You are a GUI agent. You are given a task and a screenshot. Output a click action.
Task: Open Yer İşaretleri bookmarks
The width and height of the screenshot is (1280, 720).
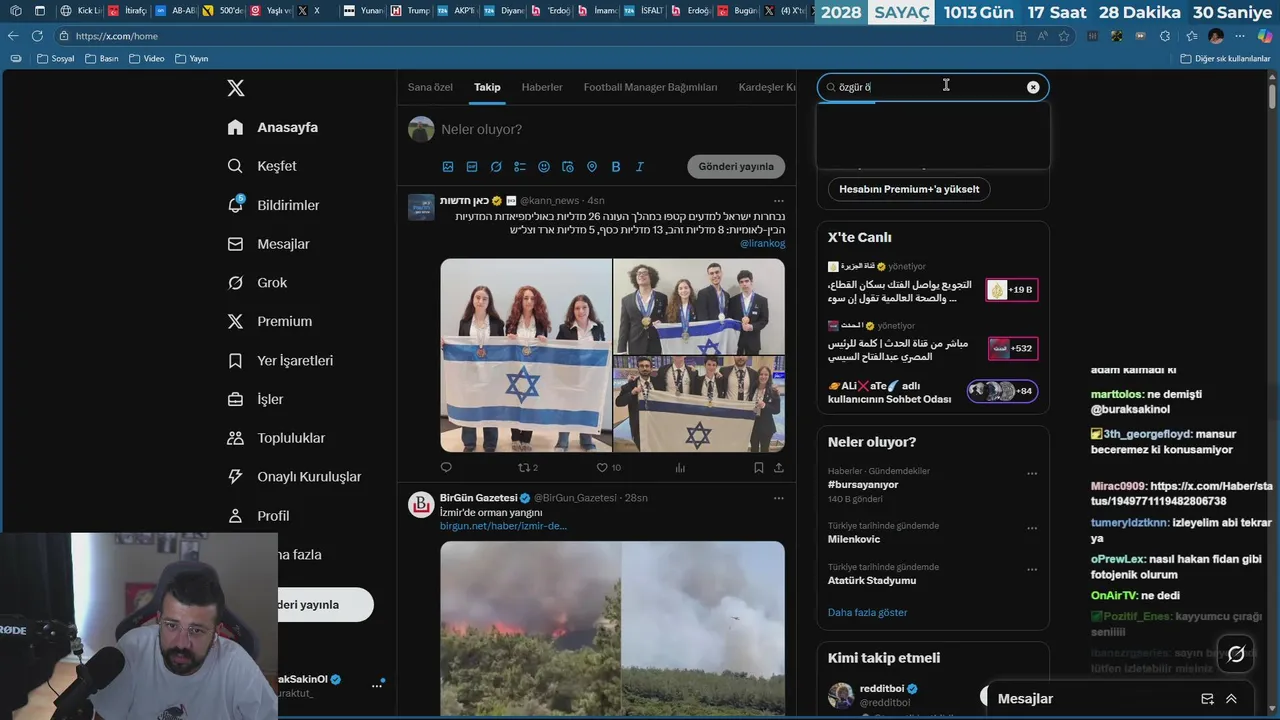pyautogui.click(x=280, y=360)
